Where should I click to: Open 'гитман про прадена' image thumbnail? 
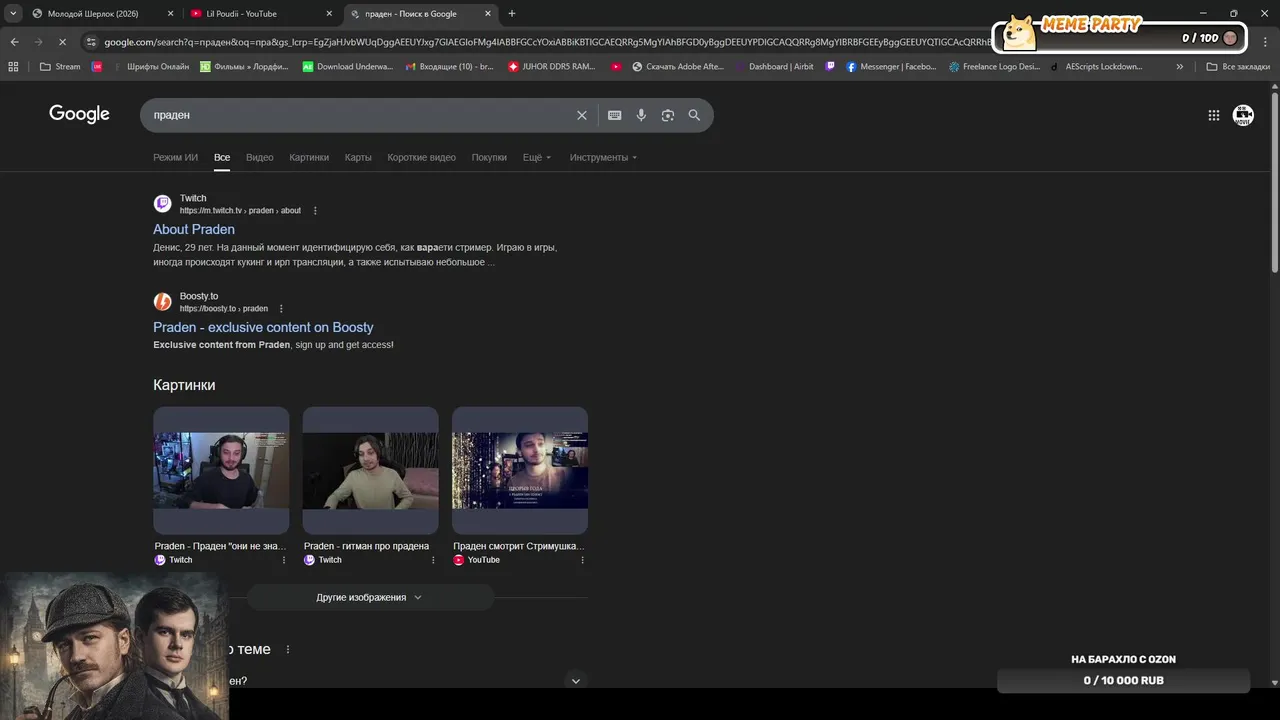coord(370,470)
